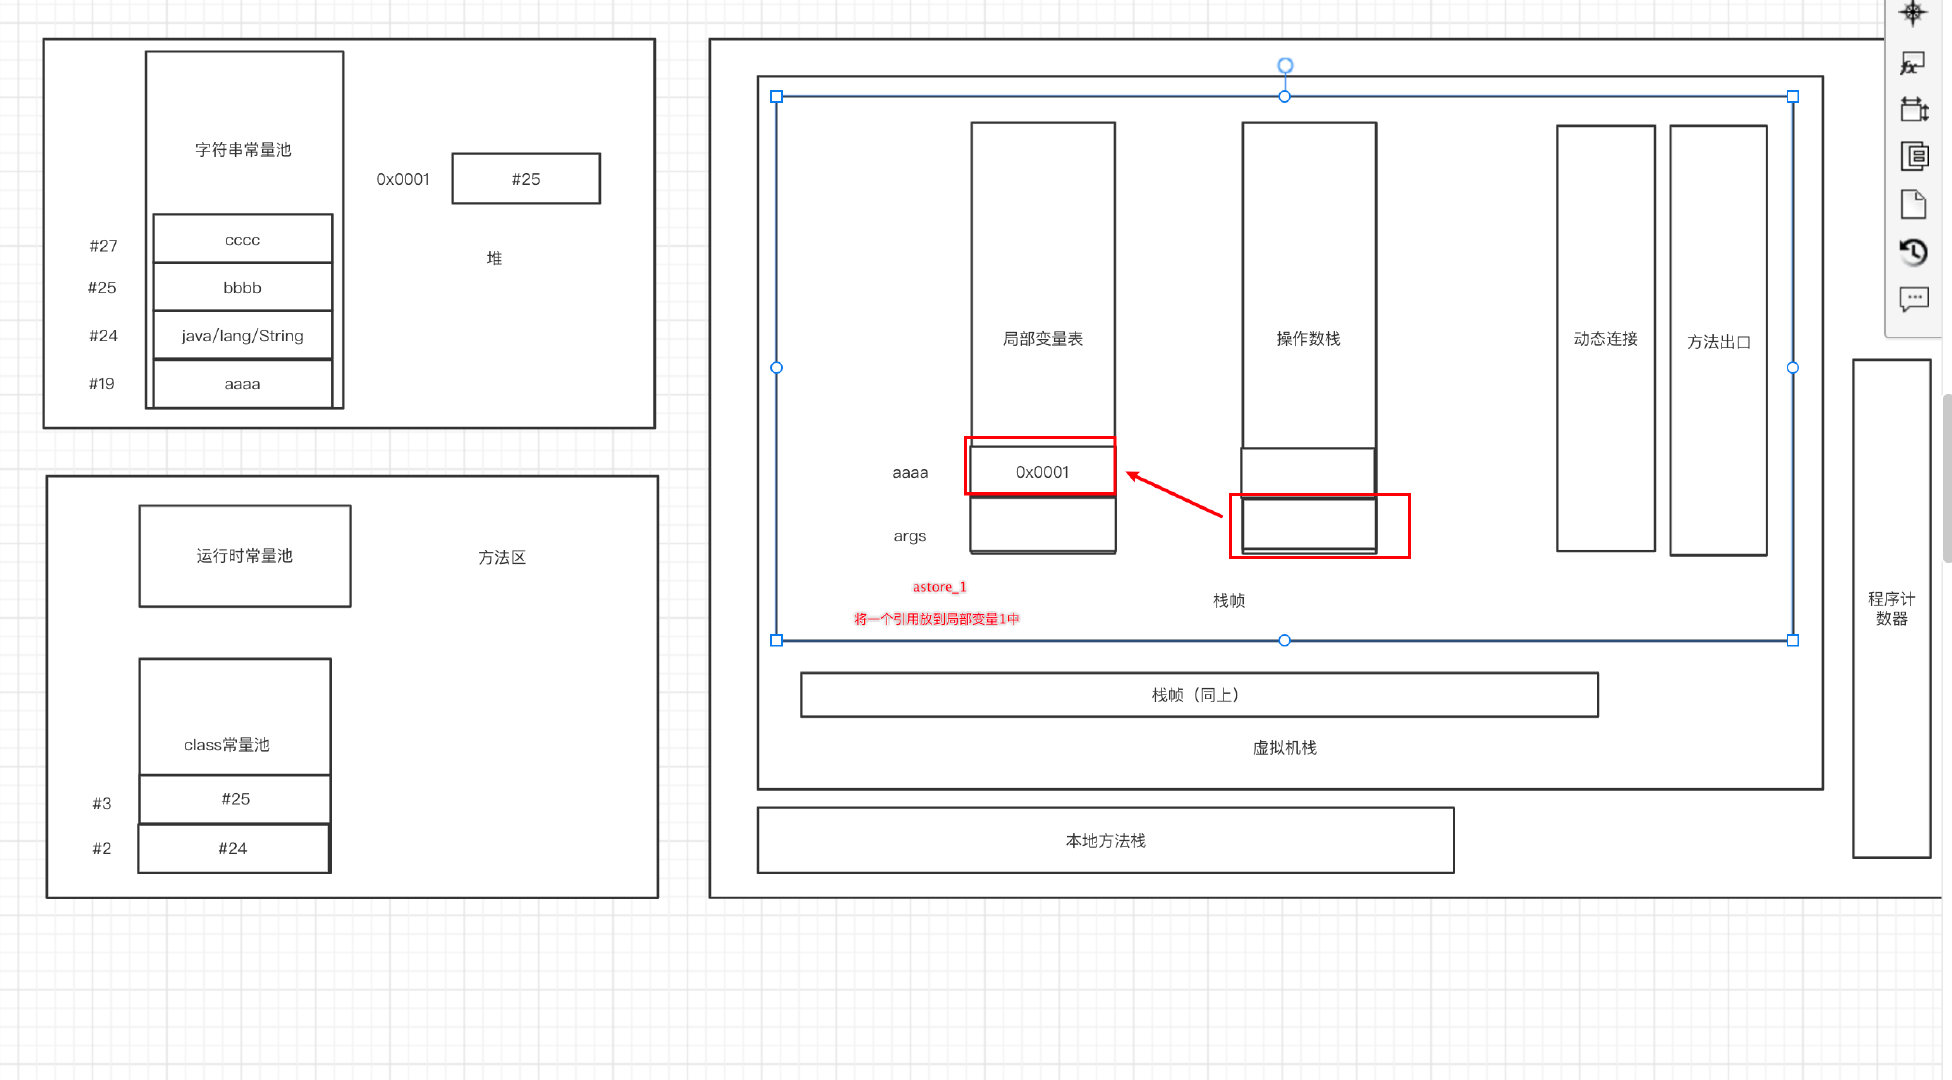Viewport: 1952px width, 1080px height.
Task: Select the args label
Action: pos(910,536)
